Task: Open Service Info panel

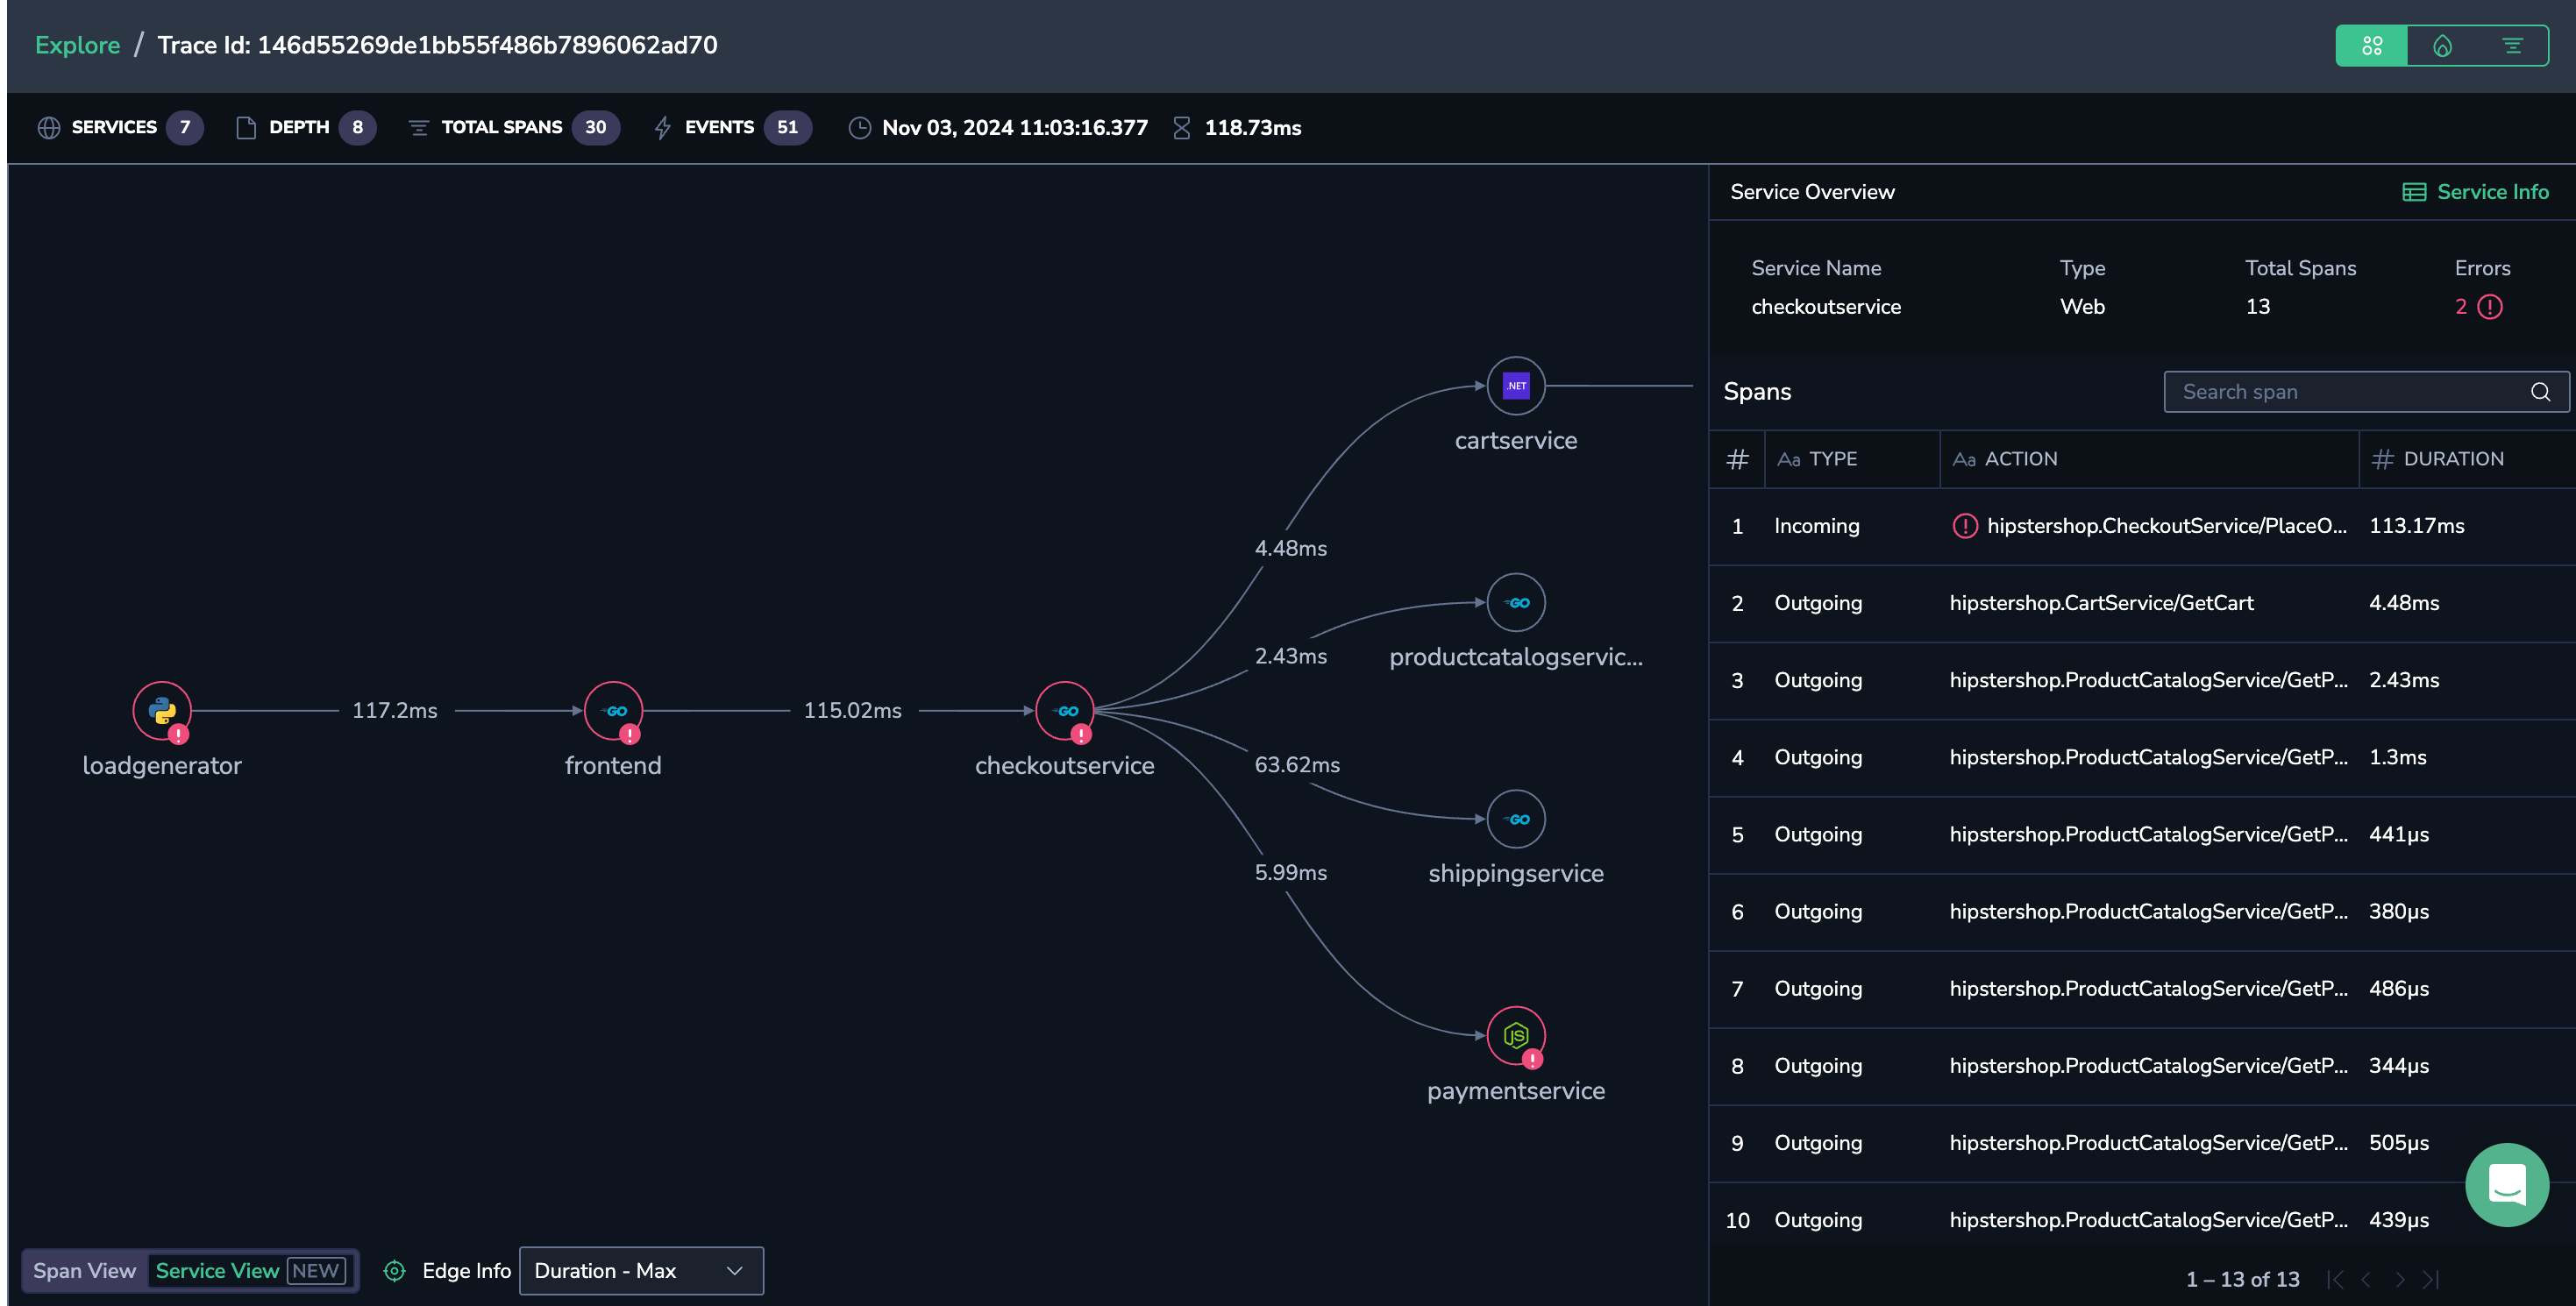Action: tap(2475, 192)
